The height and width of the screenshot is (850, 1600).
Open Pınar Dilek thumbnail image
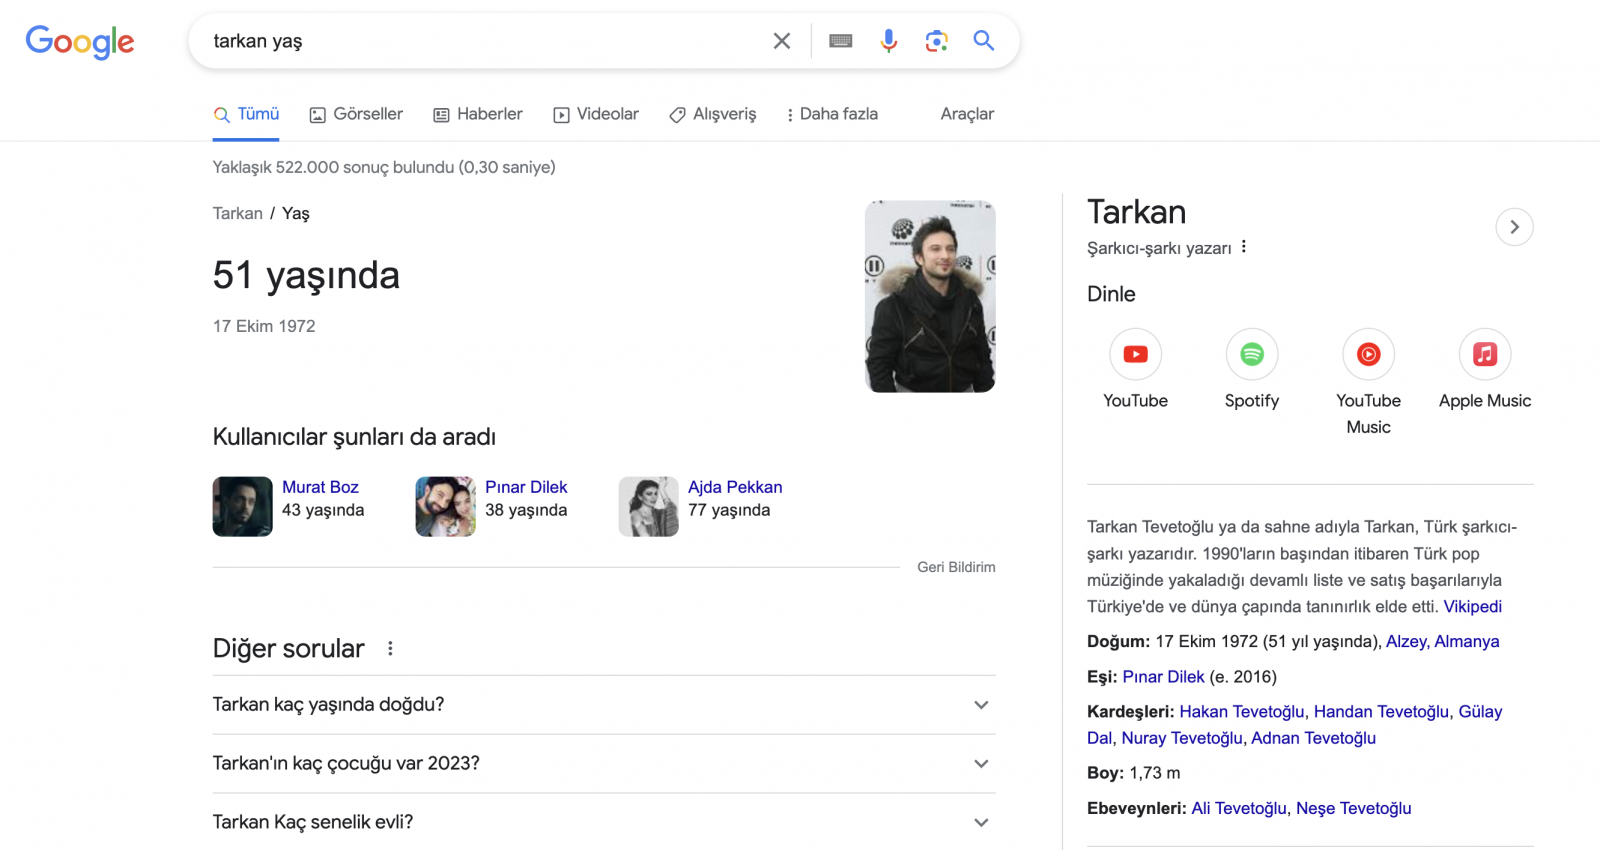coord(446,507)
